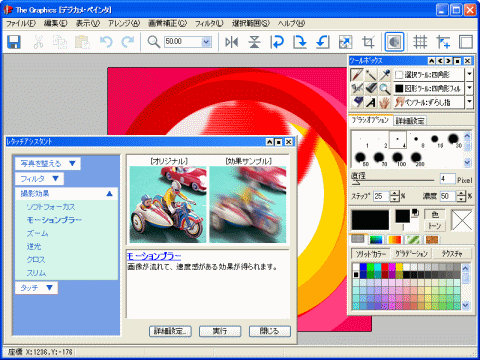This screenshot has width=480, height=360.
Task: Switch to the グラデーション palette tab
Action: (x=412, y=254)
